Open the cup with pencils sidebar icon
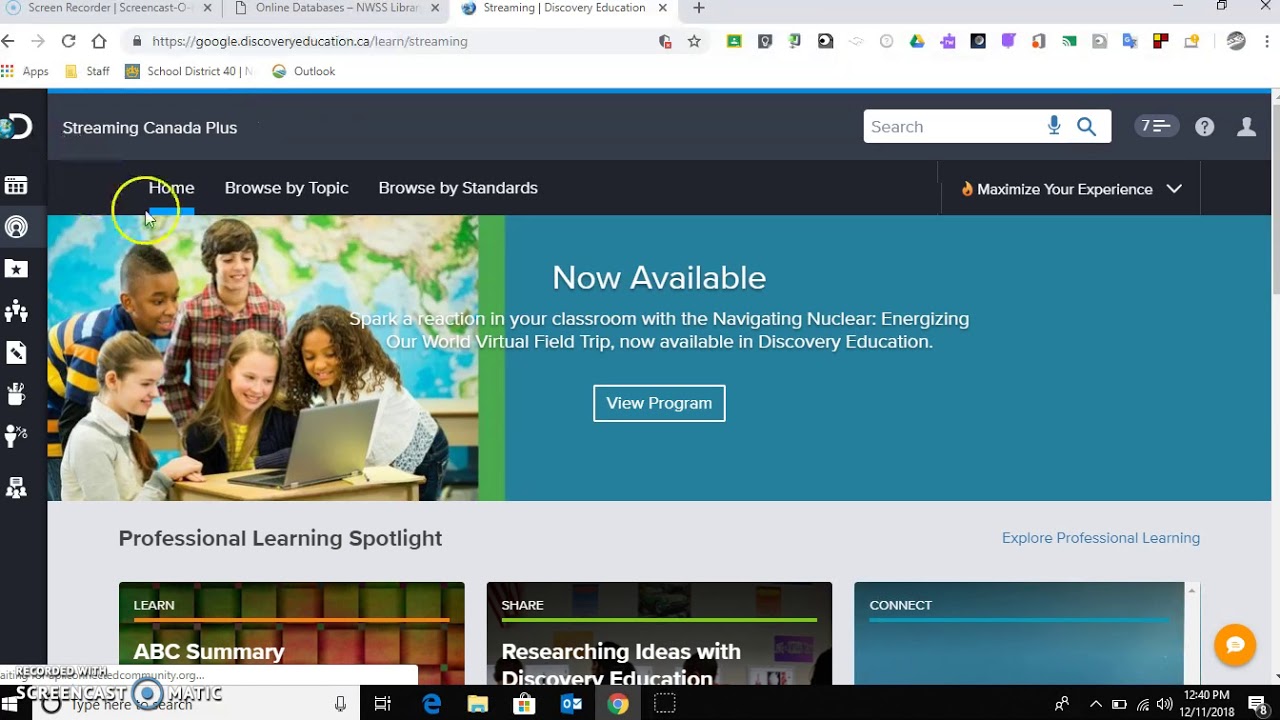 16,394
